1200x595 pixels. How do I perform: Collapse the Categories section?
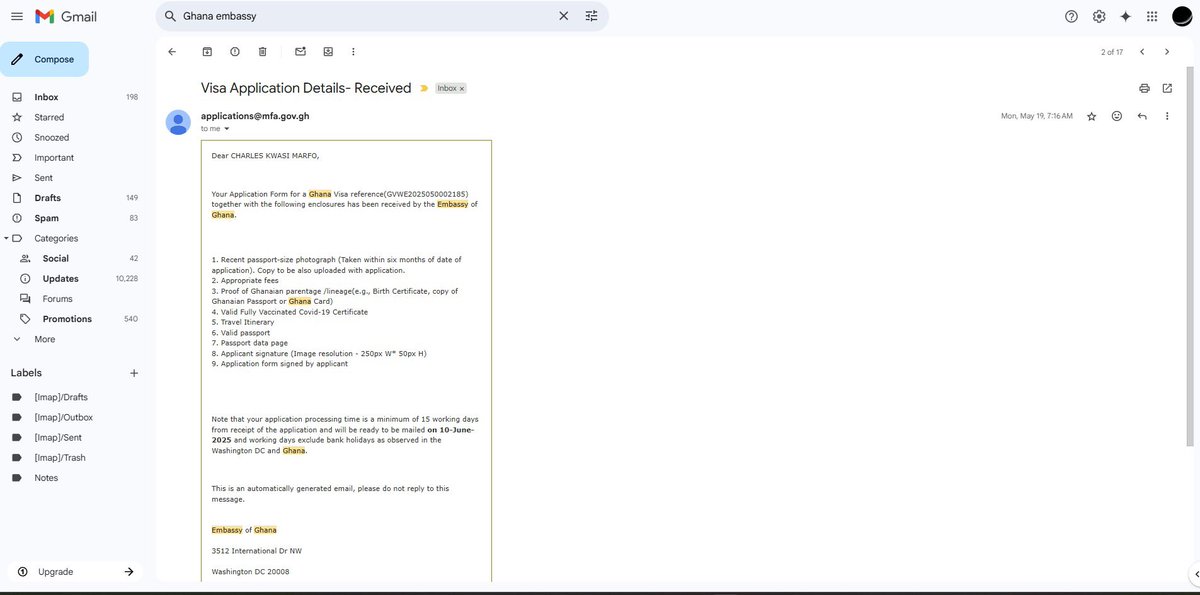6,238
